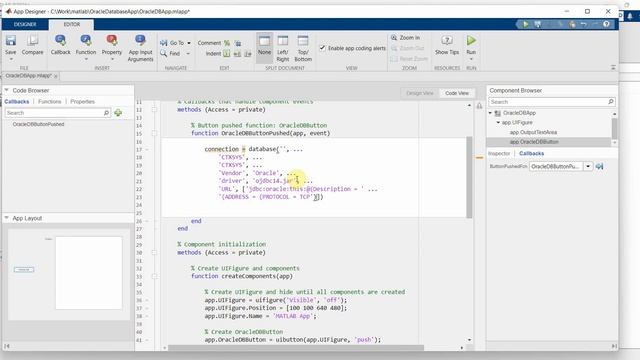Click quick access run icon in title strip
Viewport: 640px width, 360px height.
pos(525,24)
